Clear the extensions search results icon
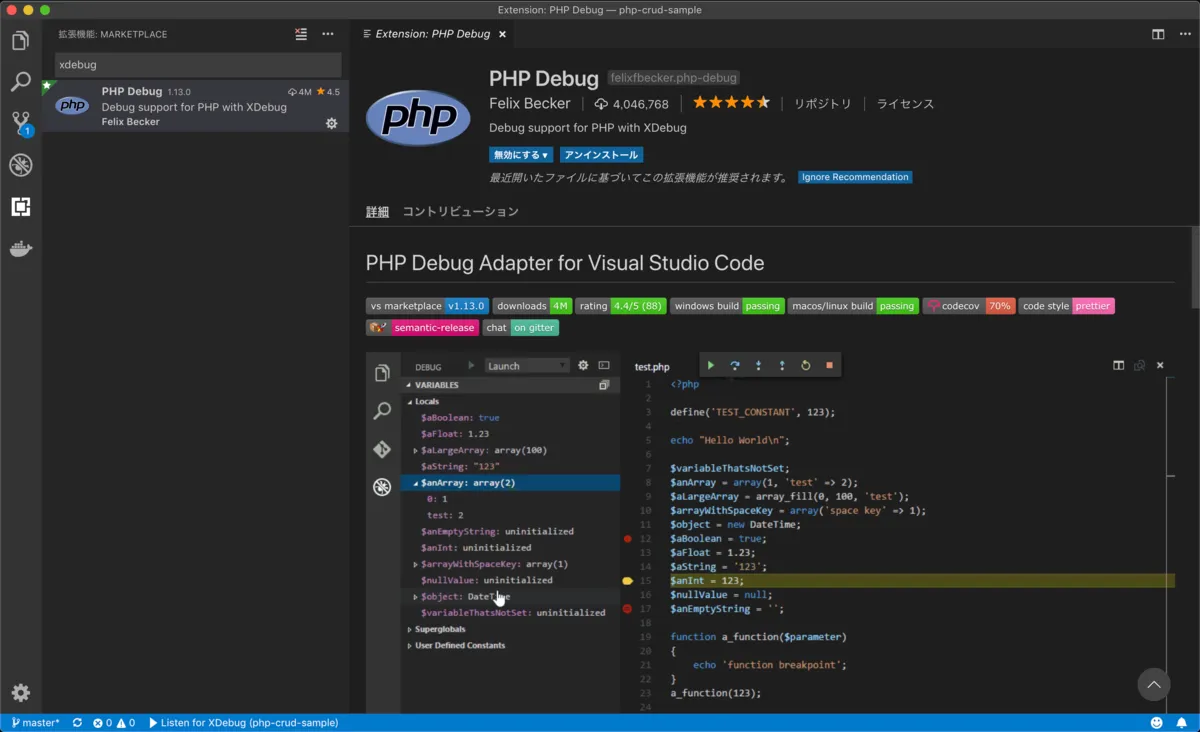This screenshot has height=732, width=1200. (301, 34)
